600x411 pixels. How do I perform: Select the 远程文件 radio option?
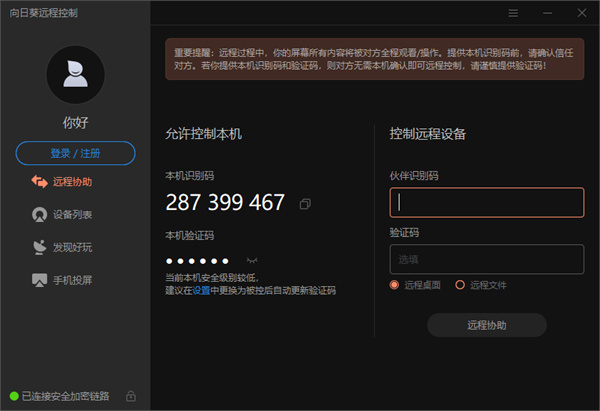pyautogui.click(x=460, y=285)
